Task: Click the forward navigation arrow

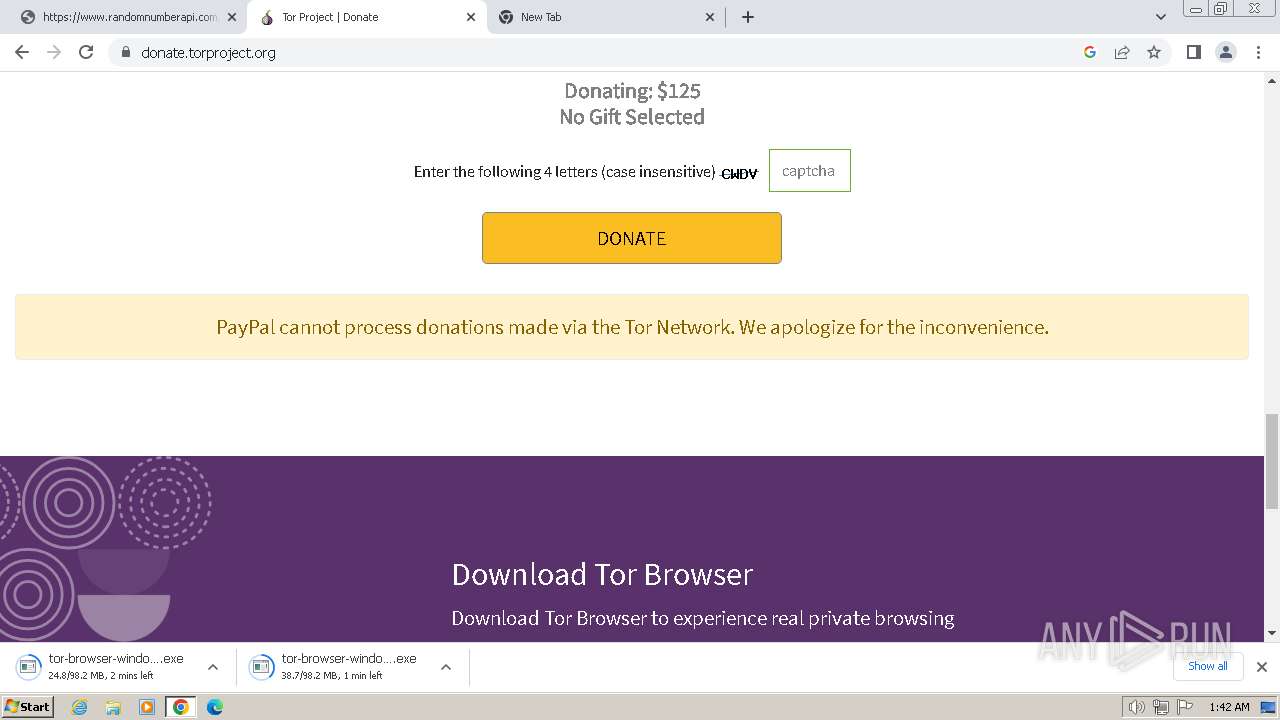Action: pyautogui.click(x=54, y=52)
